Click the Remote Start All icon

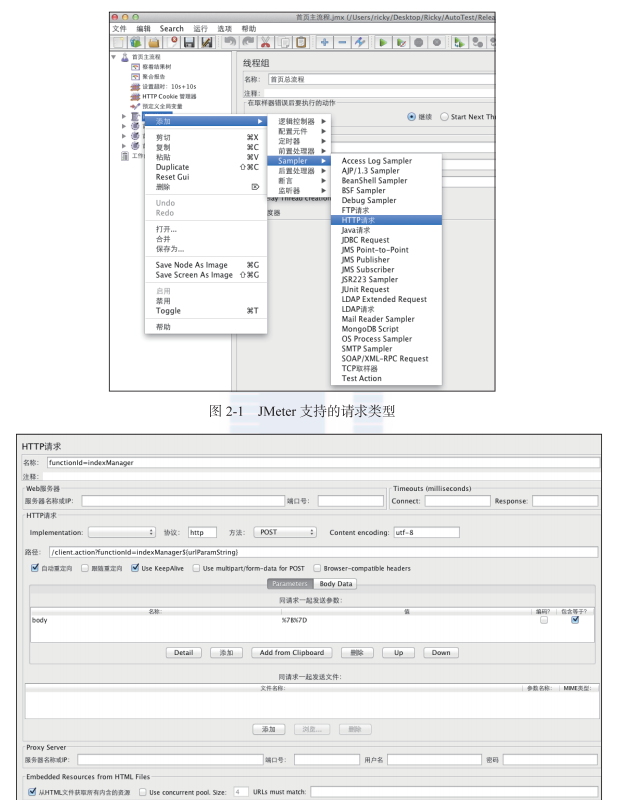pyautogui.click(x=459, y=42)
